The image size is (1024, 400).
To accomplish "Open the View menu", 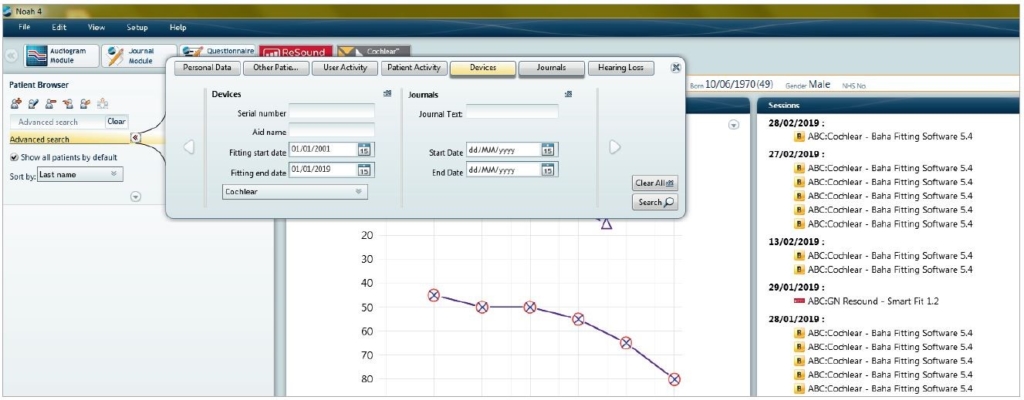I will [x=97, y=27].
